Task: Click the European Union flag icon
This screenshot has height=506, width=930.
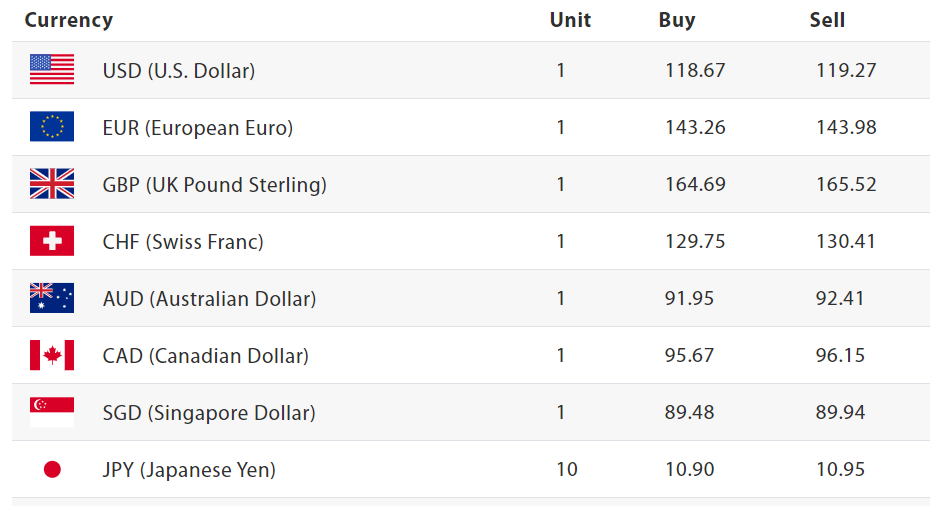Action: 52,127
